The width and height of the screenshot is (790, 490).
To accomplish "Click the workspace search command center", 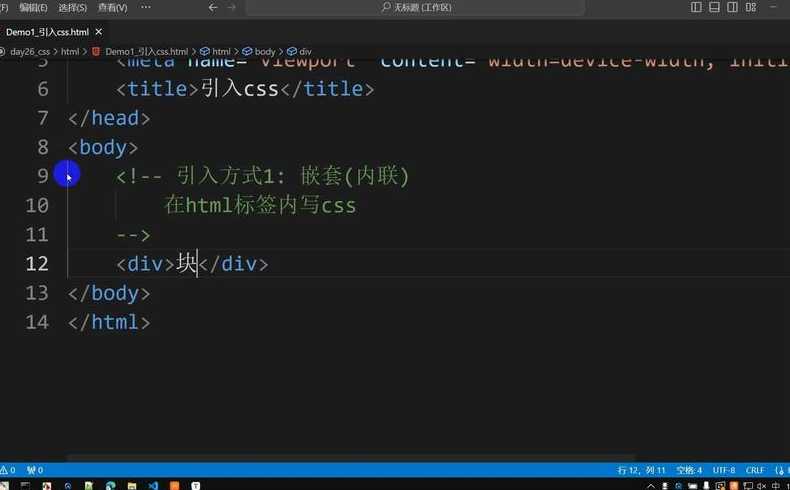I will (416, 7).
